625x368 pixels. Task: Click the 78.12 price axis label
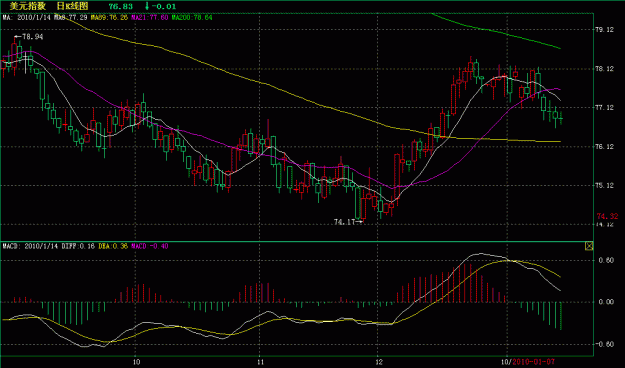pos(605,69)
